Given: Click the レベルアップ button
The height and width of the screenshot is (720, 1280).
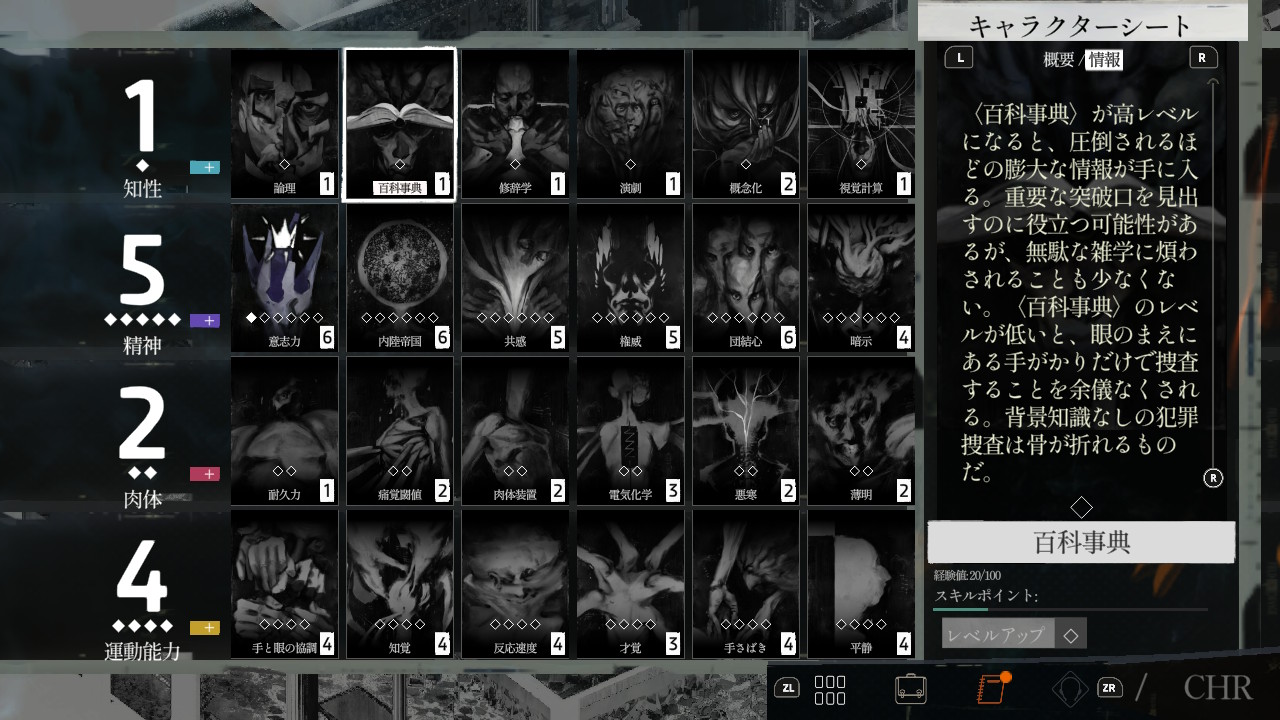Looking at the screenshot, I should click(x=1014, y=634).
